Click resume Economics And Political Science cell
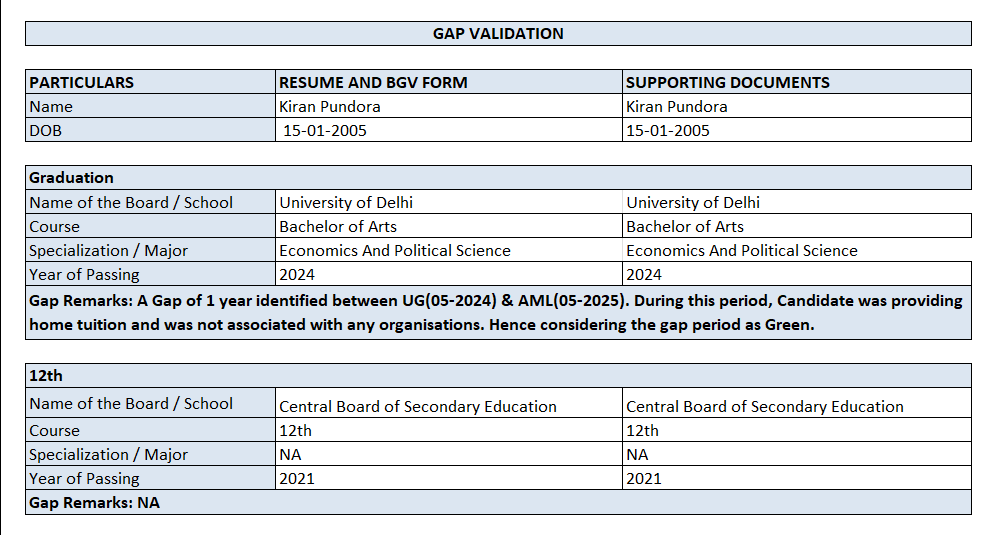 (x=395, y=250)
